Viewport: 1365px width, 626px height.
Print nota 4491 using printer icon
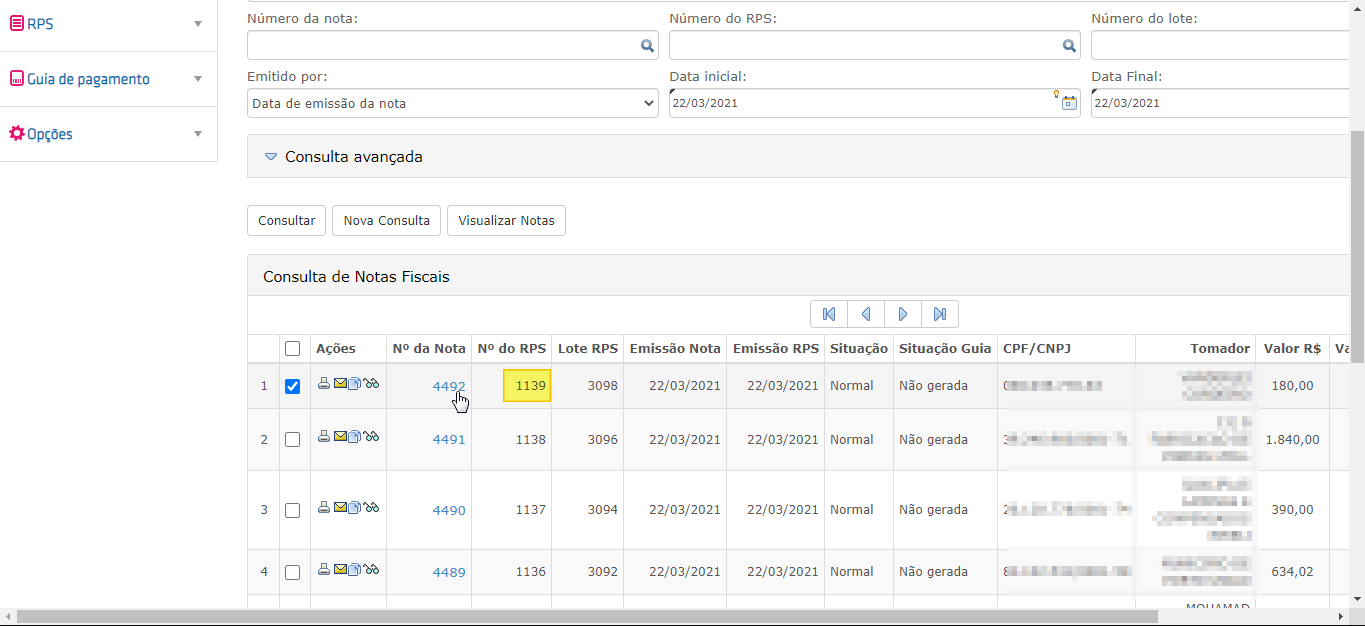pyautogui.click(x=323, y=436)
